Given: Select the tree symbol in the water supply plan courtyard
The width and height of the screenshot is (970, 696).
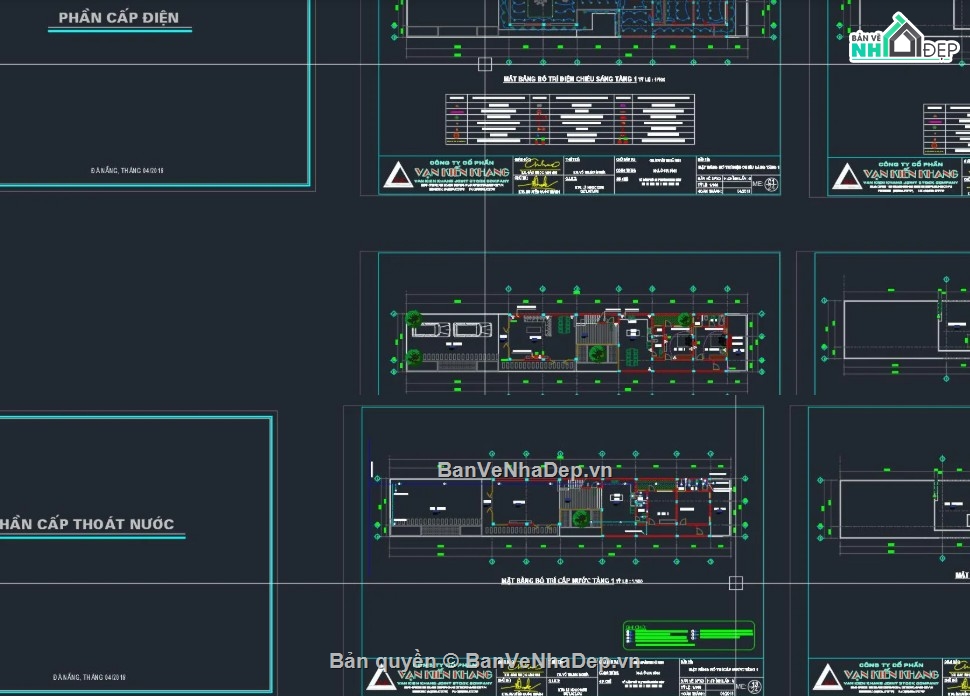Looking at the screenshot, I should (x=580, y=518).
